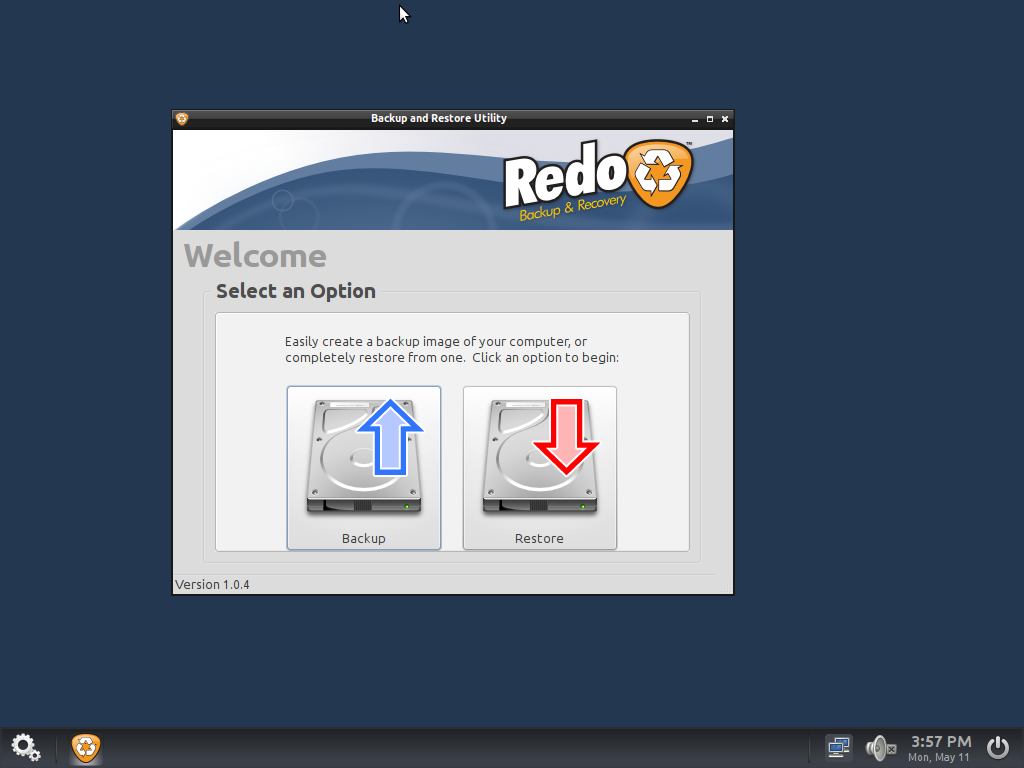1024x768 pixels.
Task: Maximize the Backup and Restore Utility window
Action: point(710,119)
